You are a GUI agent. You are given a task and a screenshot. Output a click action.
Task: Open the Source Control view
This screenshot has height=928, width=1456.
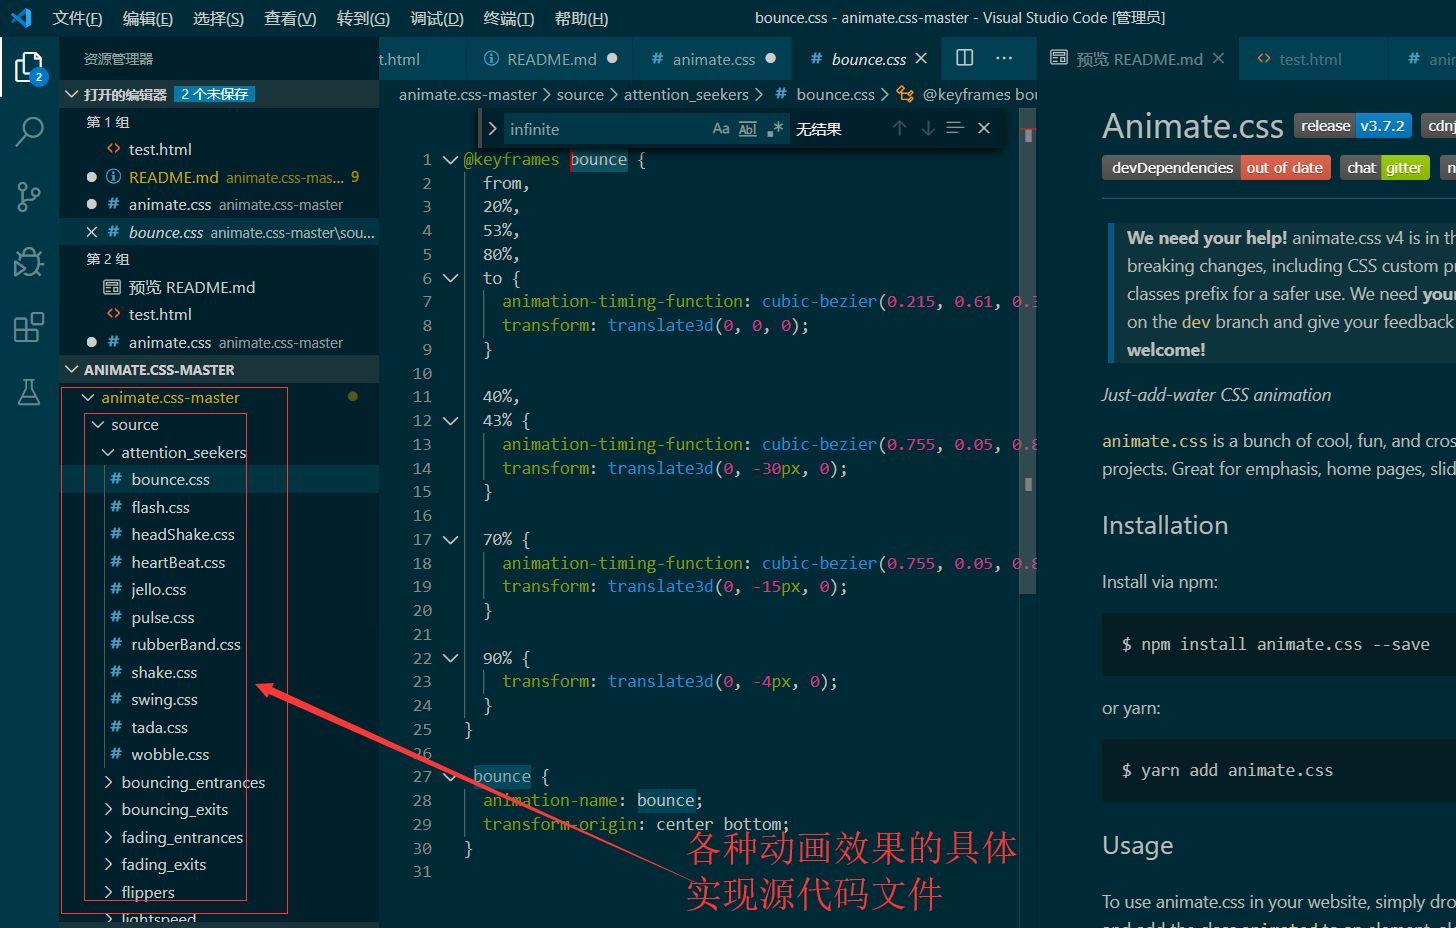coord(29,196)
